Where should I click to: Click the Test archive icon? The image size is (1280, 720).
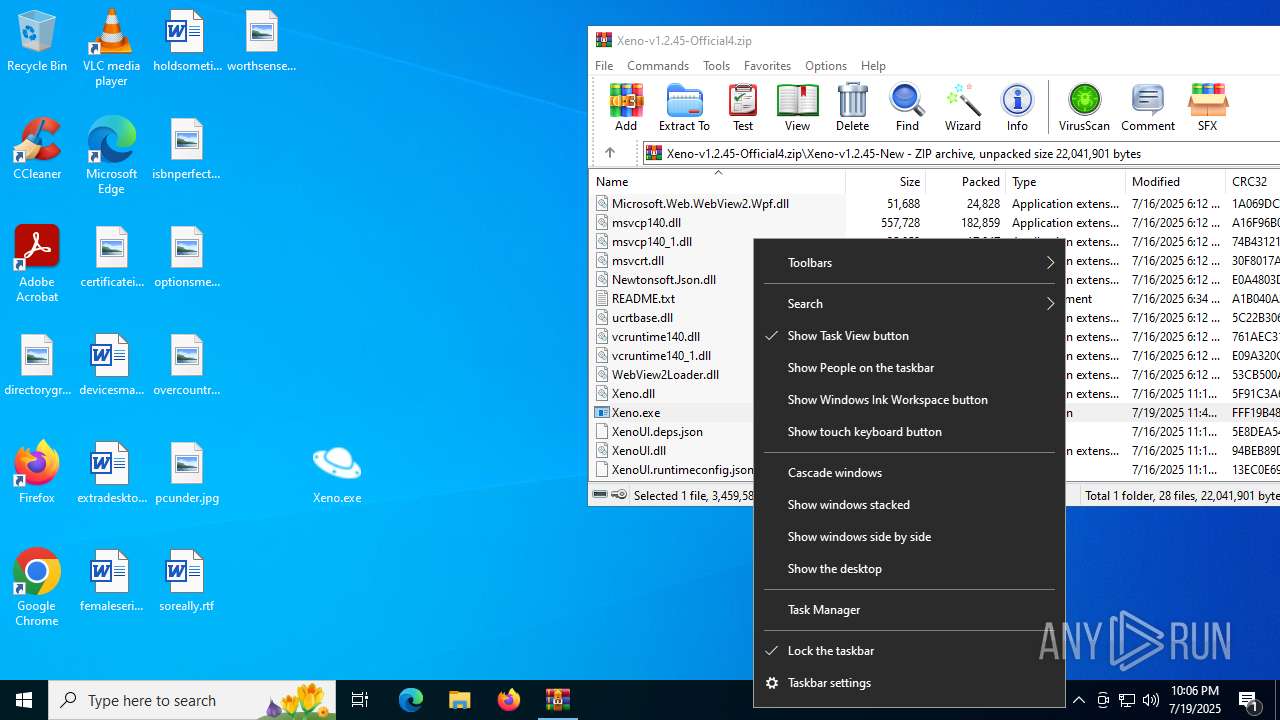(x=743, y=107)
